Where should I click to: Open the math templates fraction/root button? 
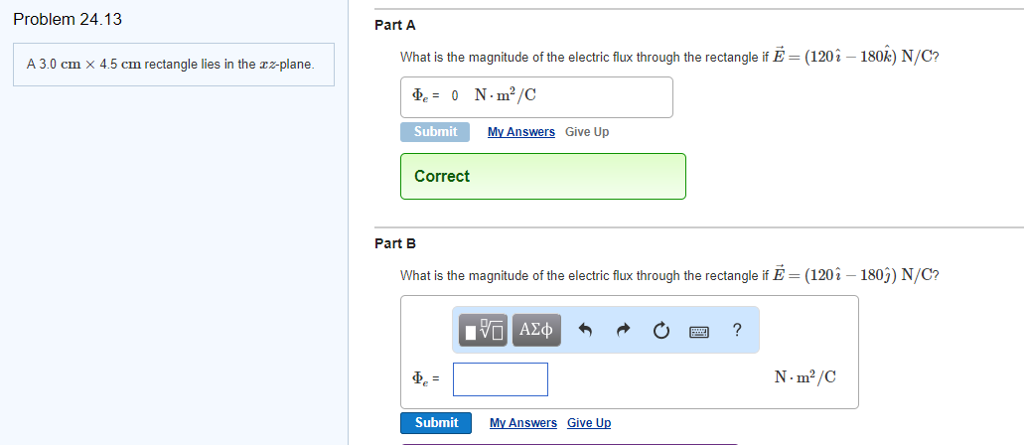(x=483, y=330)
